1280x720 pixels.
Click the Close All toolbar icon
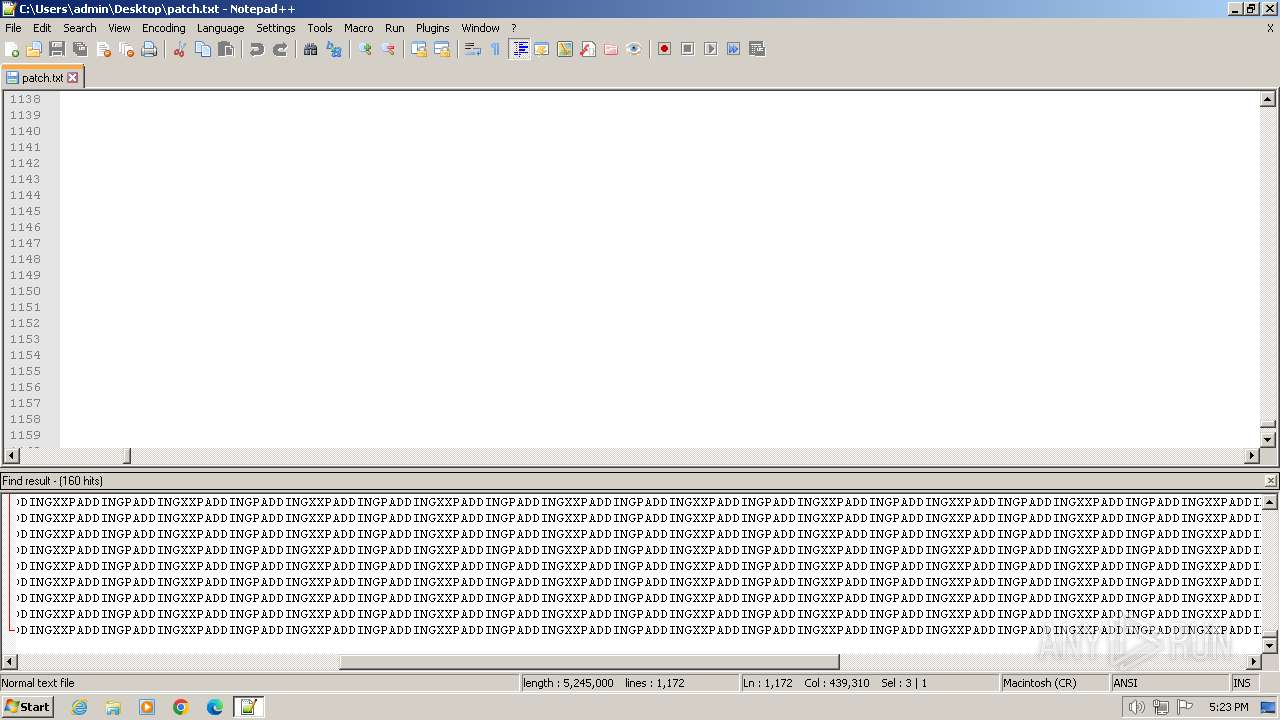coord(126,49)
